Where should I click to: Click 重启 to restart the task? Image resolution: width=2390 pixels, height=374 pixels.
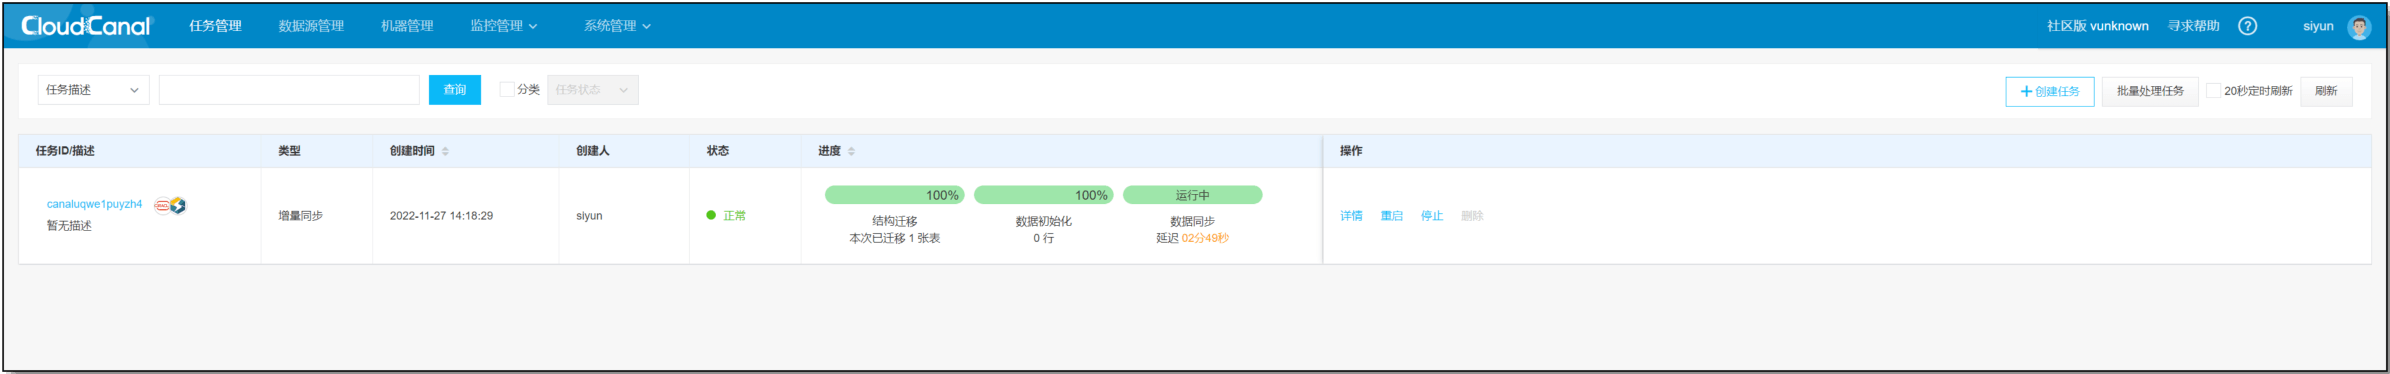[x=1391, y=216]
